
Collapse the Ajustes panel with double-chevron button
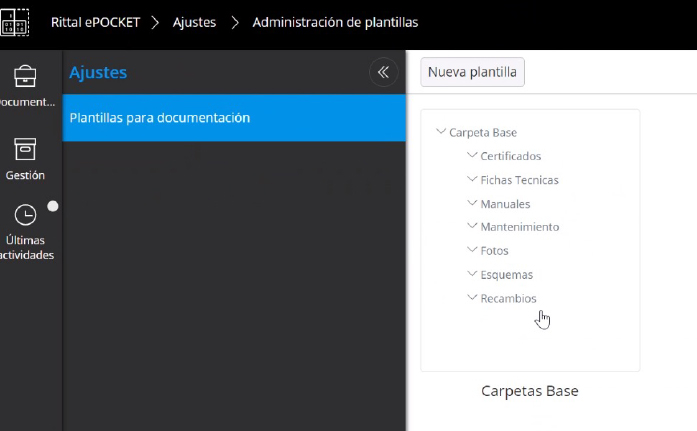coord(383,72)
